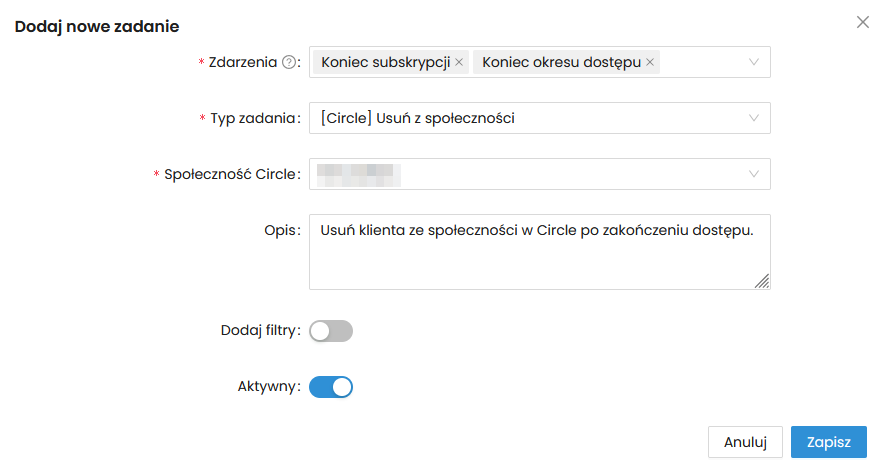
Task: Expand the Społeczność Circle dropdown arrow
Action: coord(754,174)
